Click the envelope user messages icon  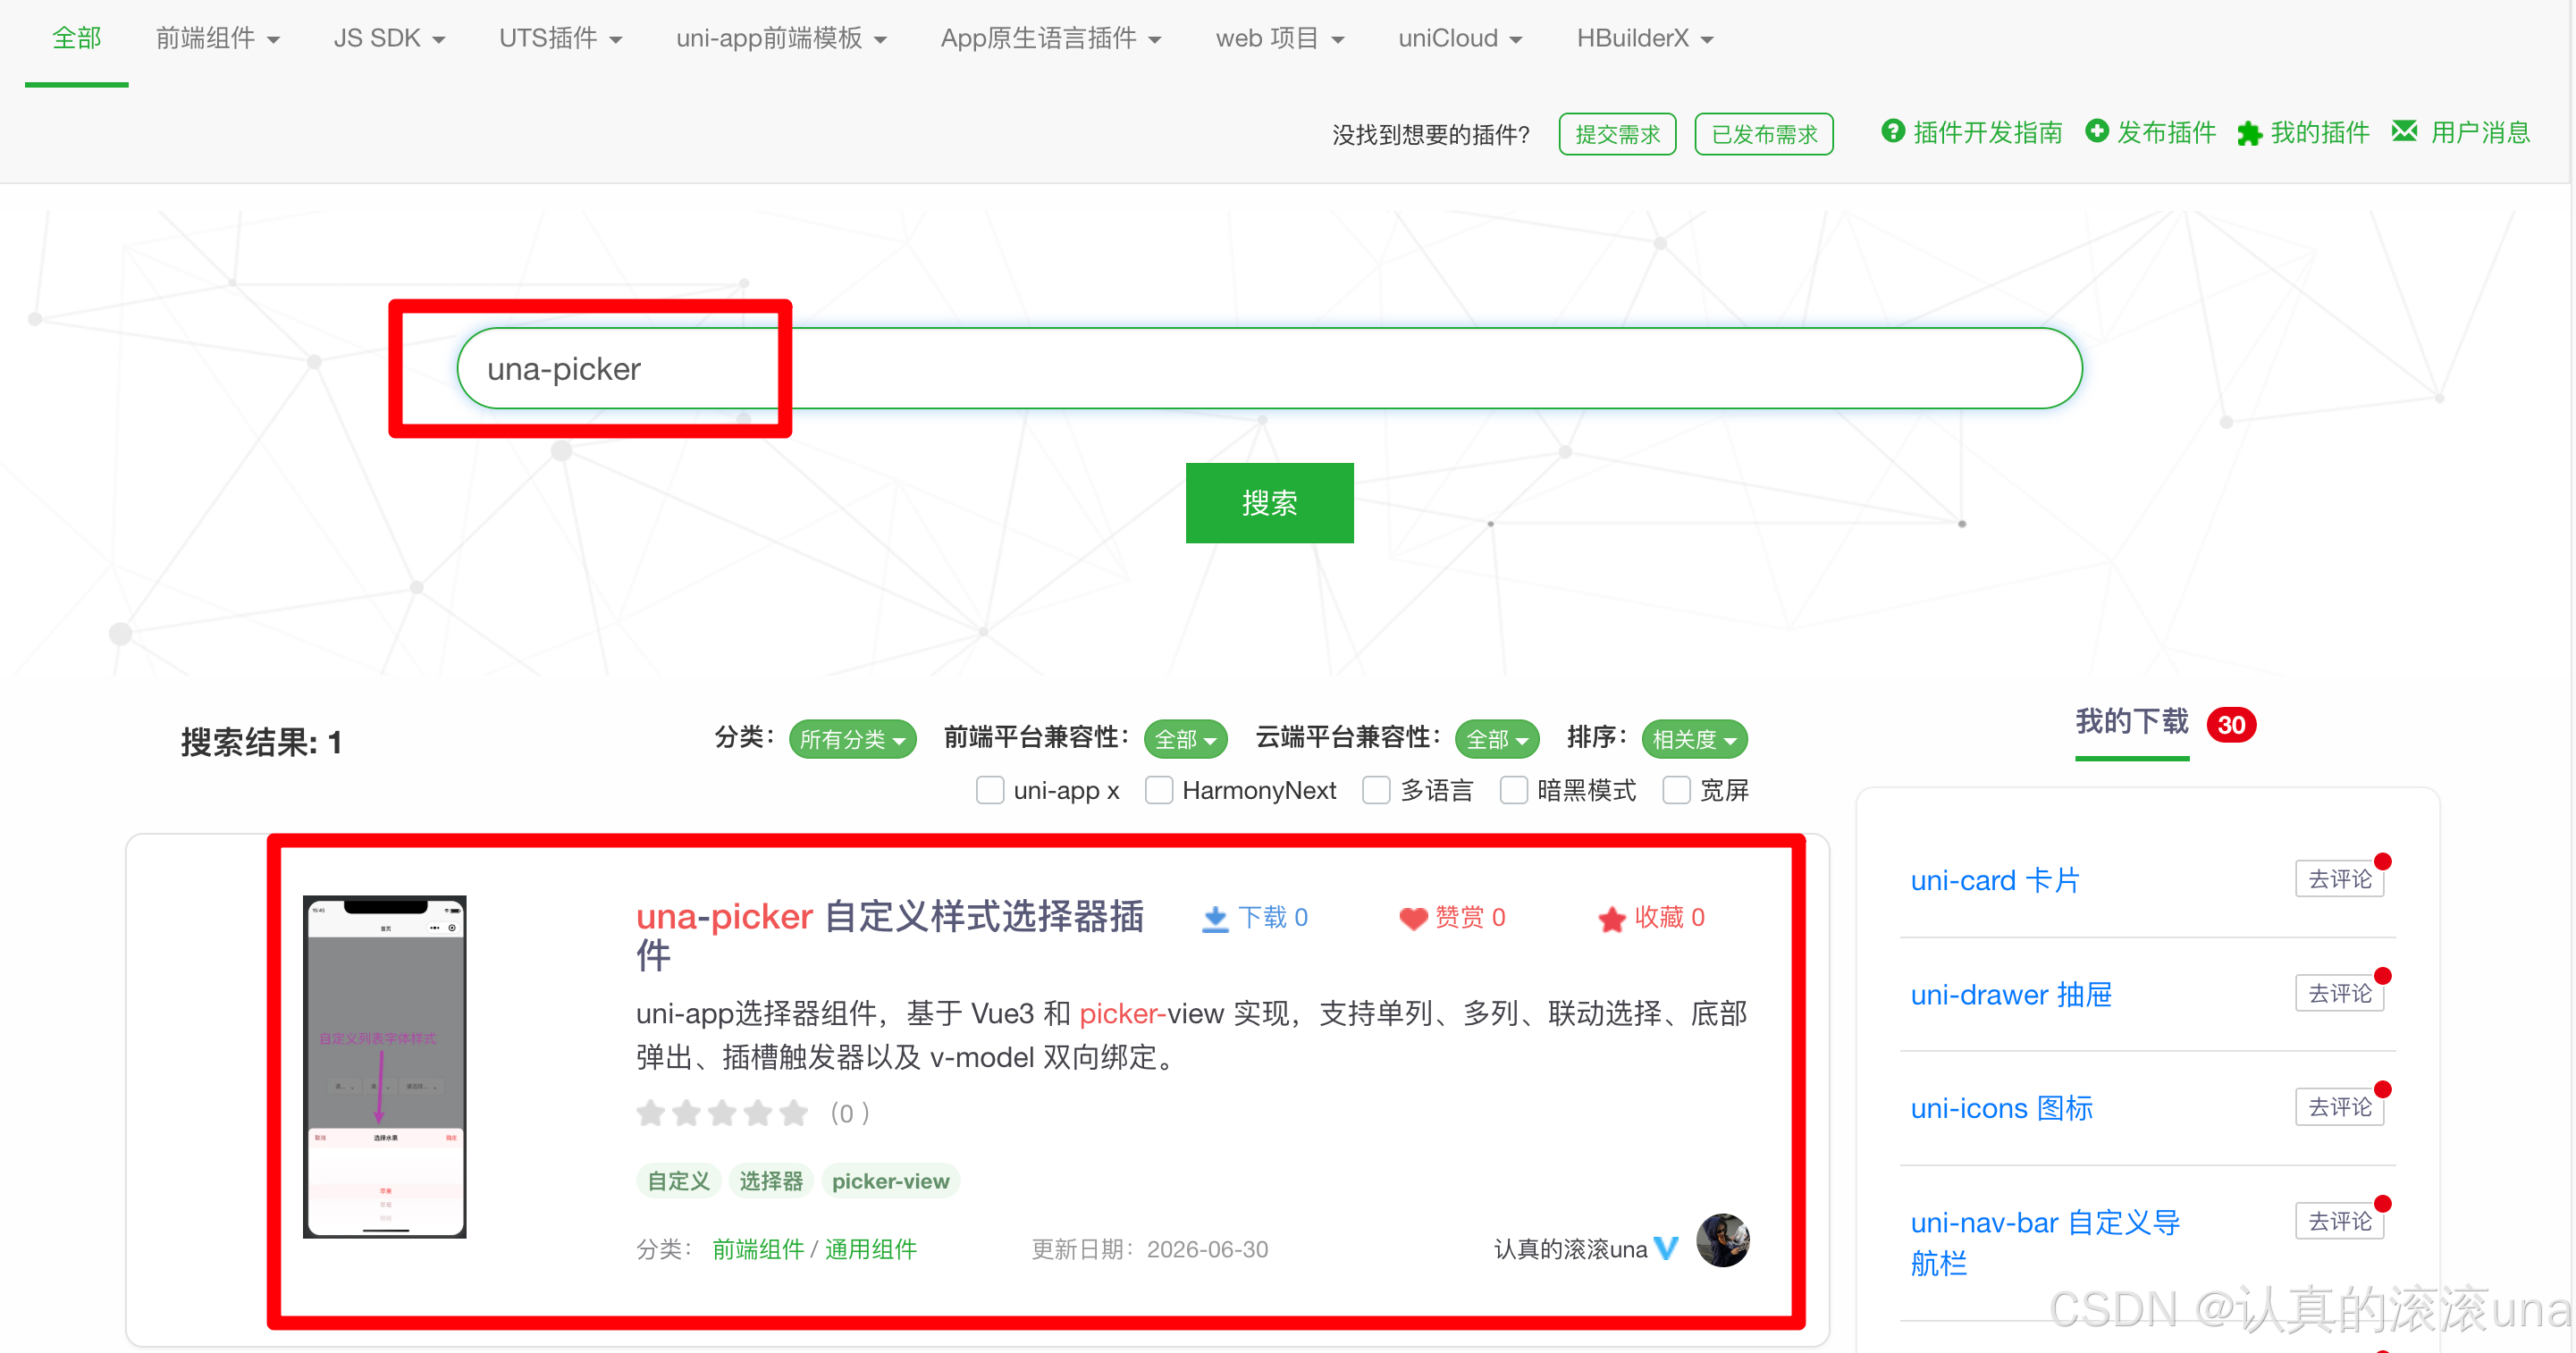2404,131
